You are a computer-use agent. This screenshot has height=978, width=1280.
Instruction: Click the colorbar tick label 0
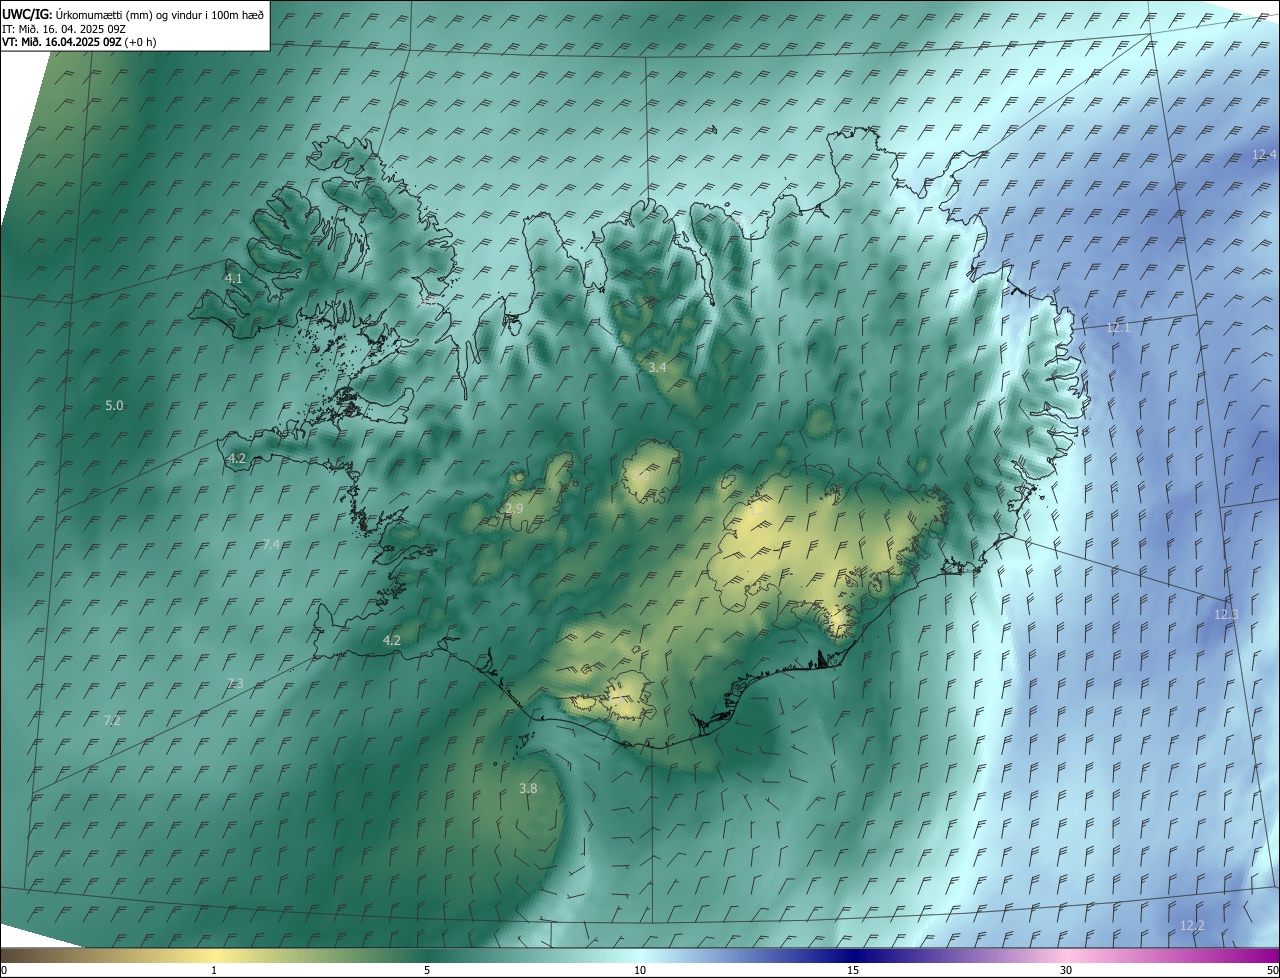[4, 970]
